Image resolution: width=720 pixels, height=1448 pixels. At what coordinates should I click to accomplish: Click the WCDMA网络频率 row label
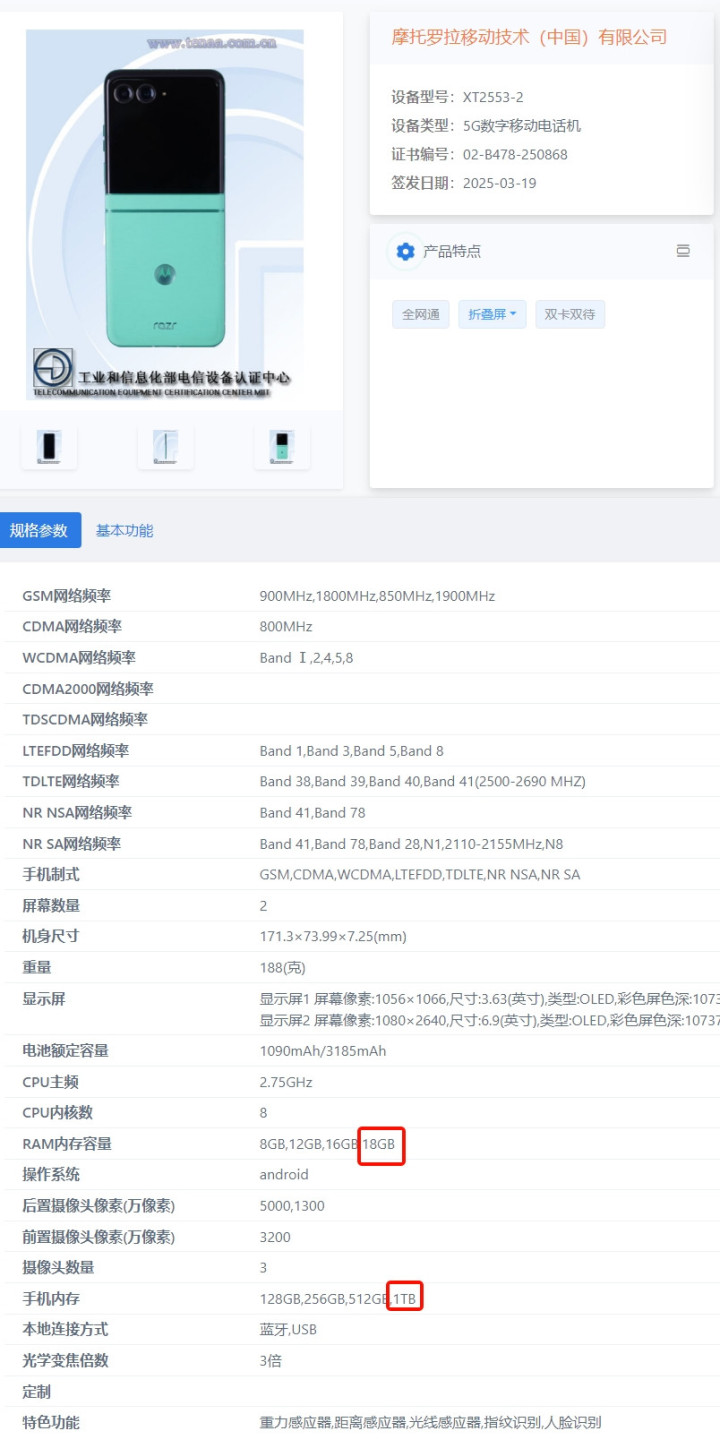pos(79,658)
